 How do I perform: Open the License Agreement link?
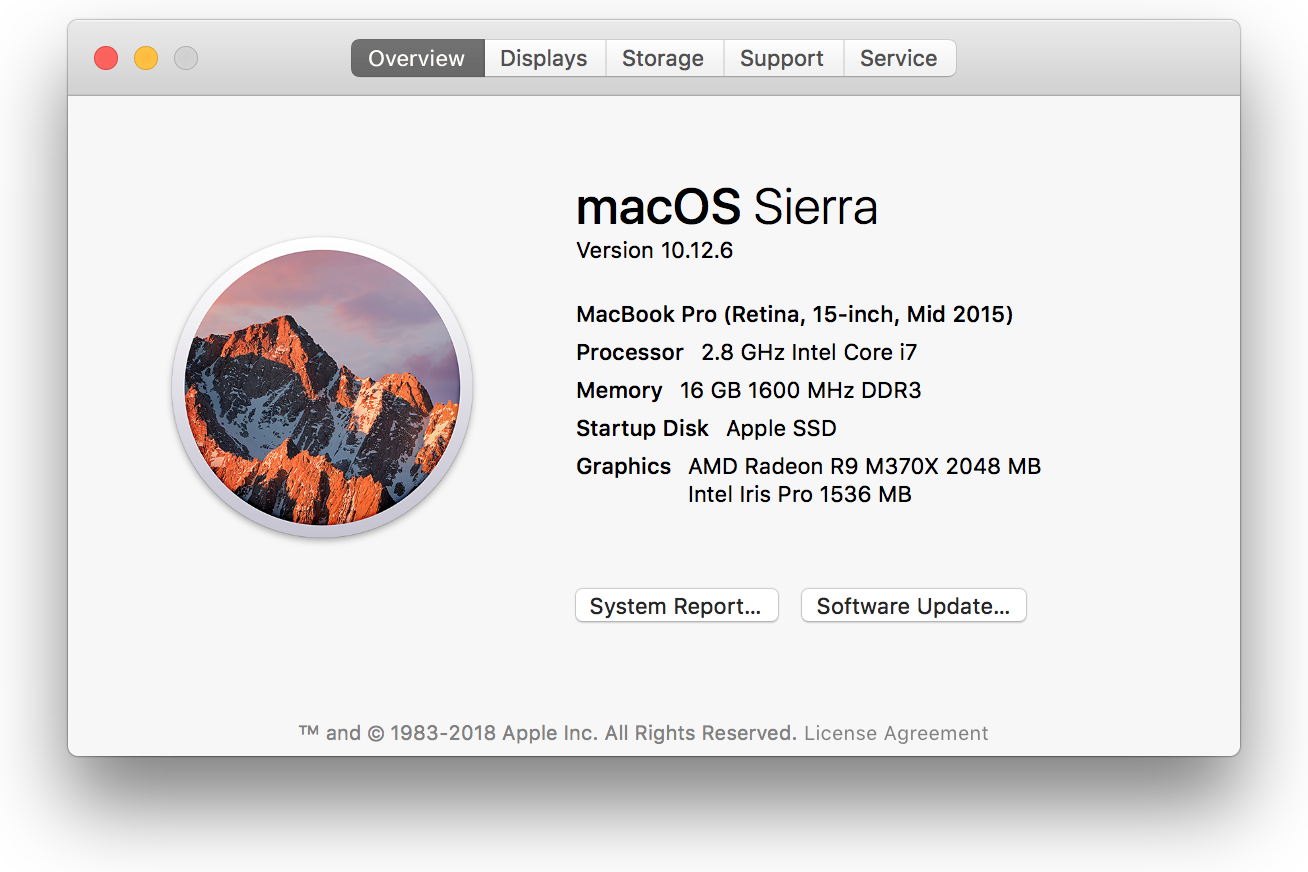click(x=895, y=733)
